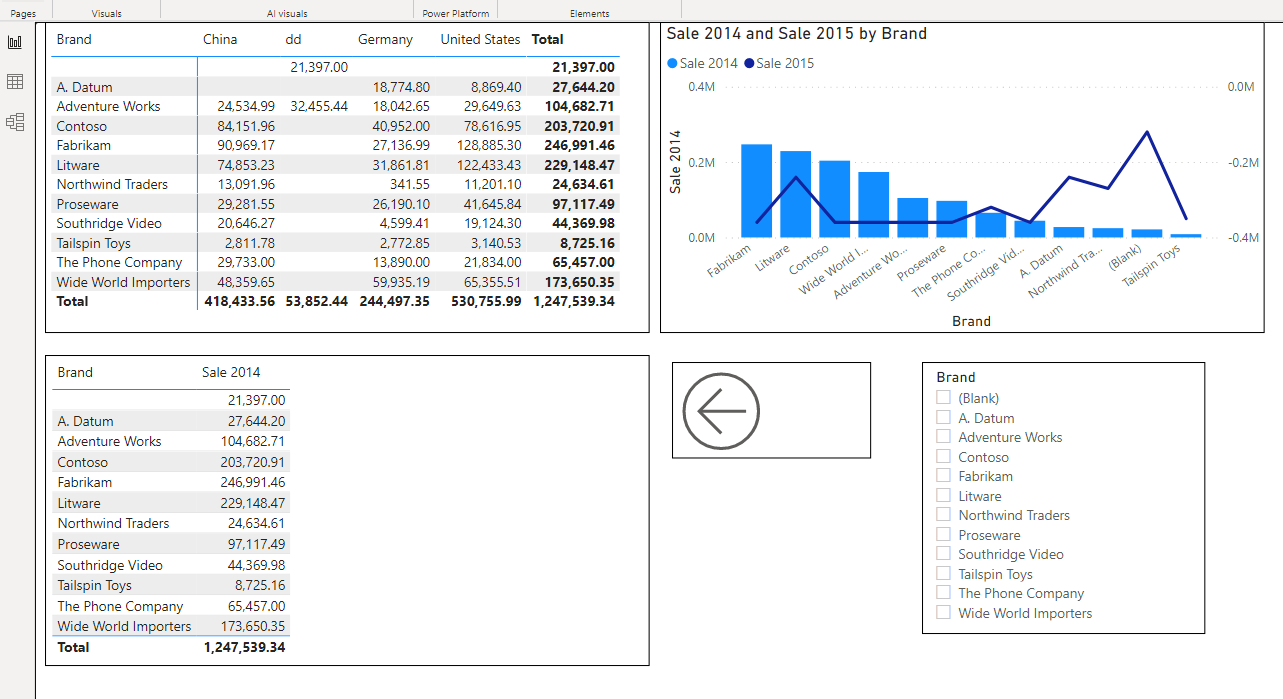Image resolution: width=1283 pixels, height=699 pixels.
Task: Tick Tailspin Toys slicer checkbox
Action: coord(943,573)
